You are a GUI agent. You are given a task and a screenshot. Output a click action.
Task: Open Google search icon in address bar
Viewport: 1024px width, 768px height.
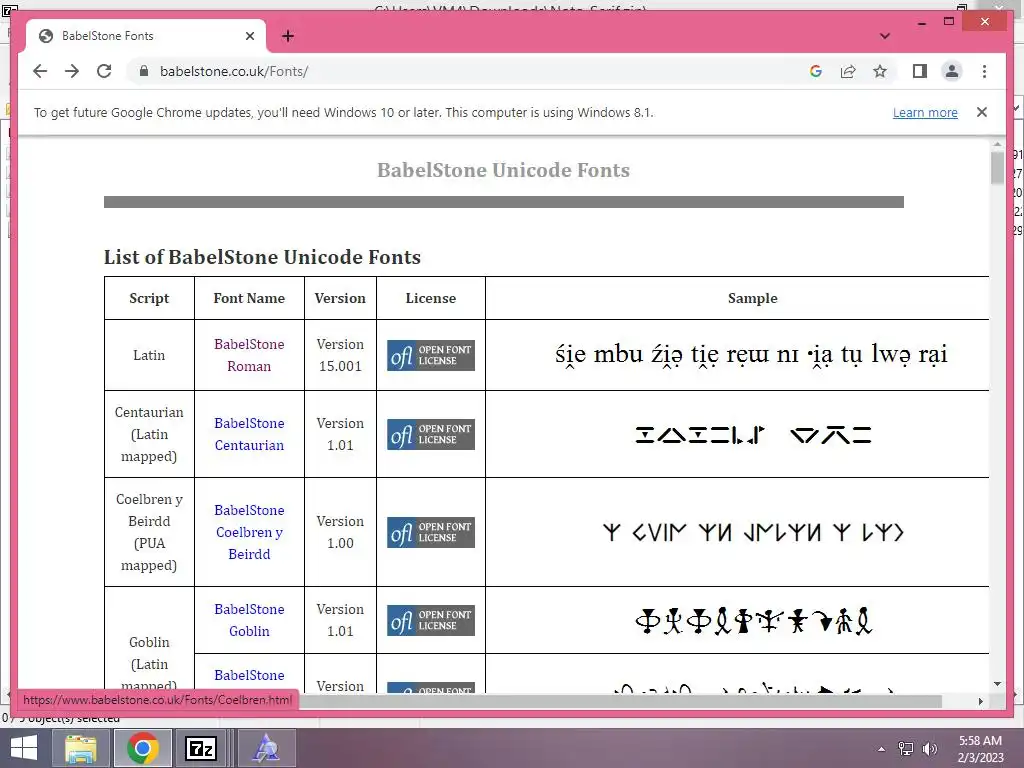point(816,71)
